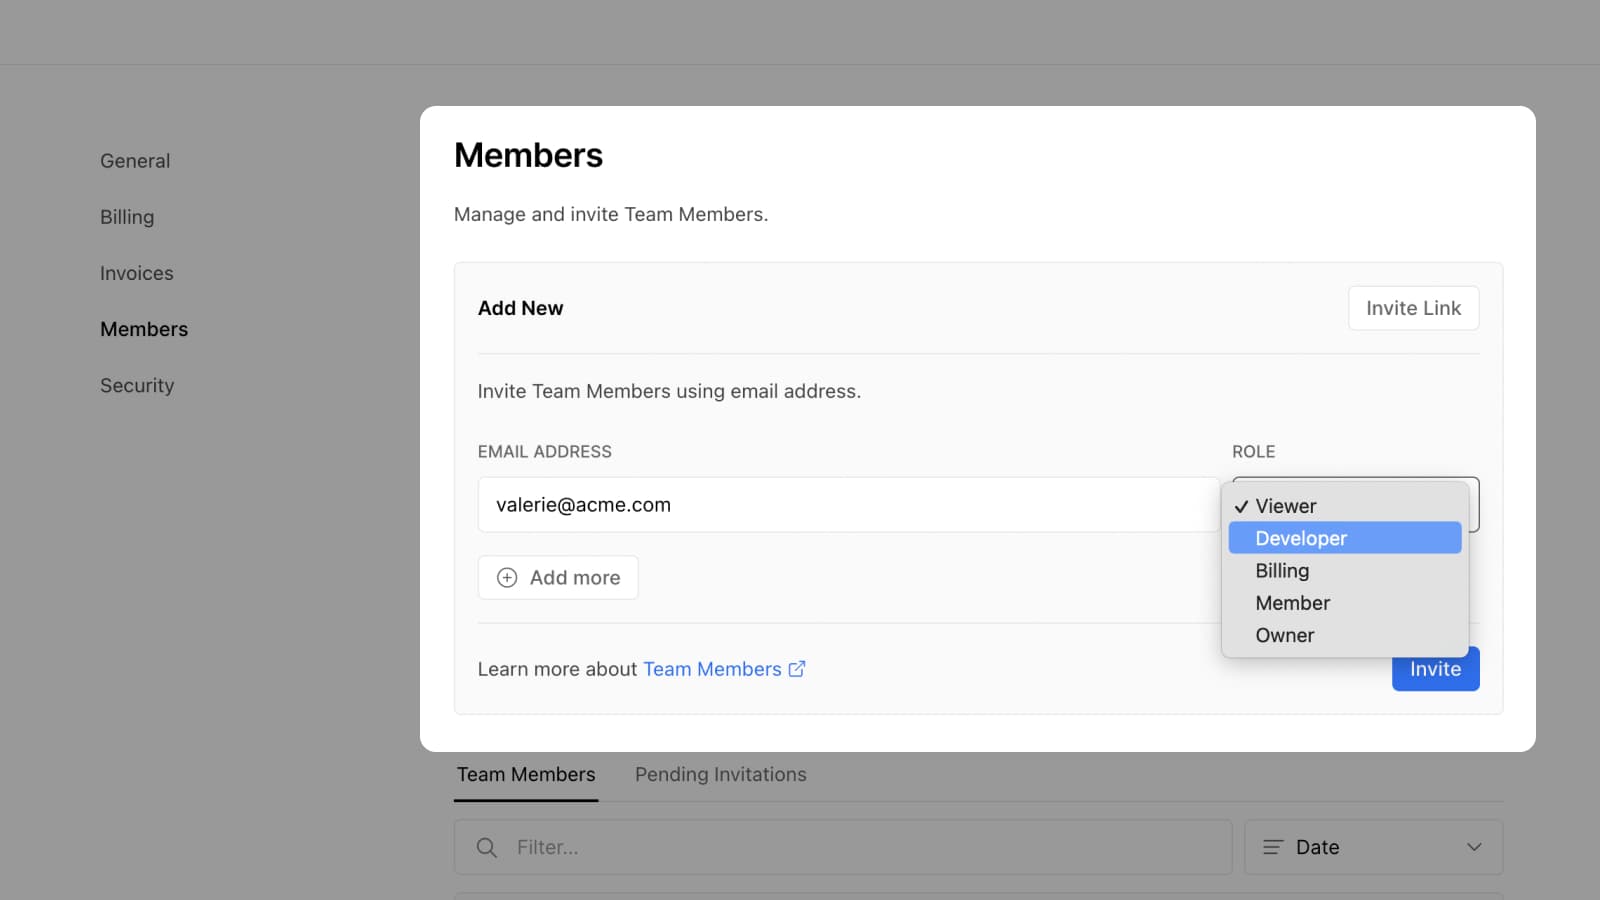The height and width of the screenshot is (900, 1600).
Task: Choose Developer from the role options
Action: click(1301, 538)
